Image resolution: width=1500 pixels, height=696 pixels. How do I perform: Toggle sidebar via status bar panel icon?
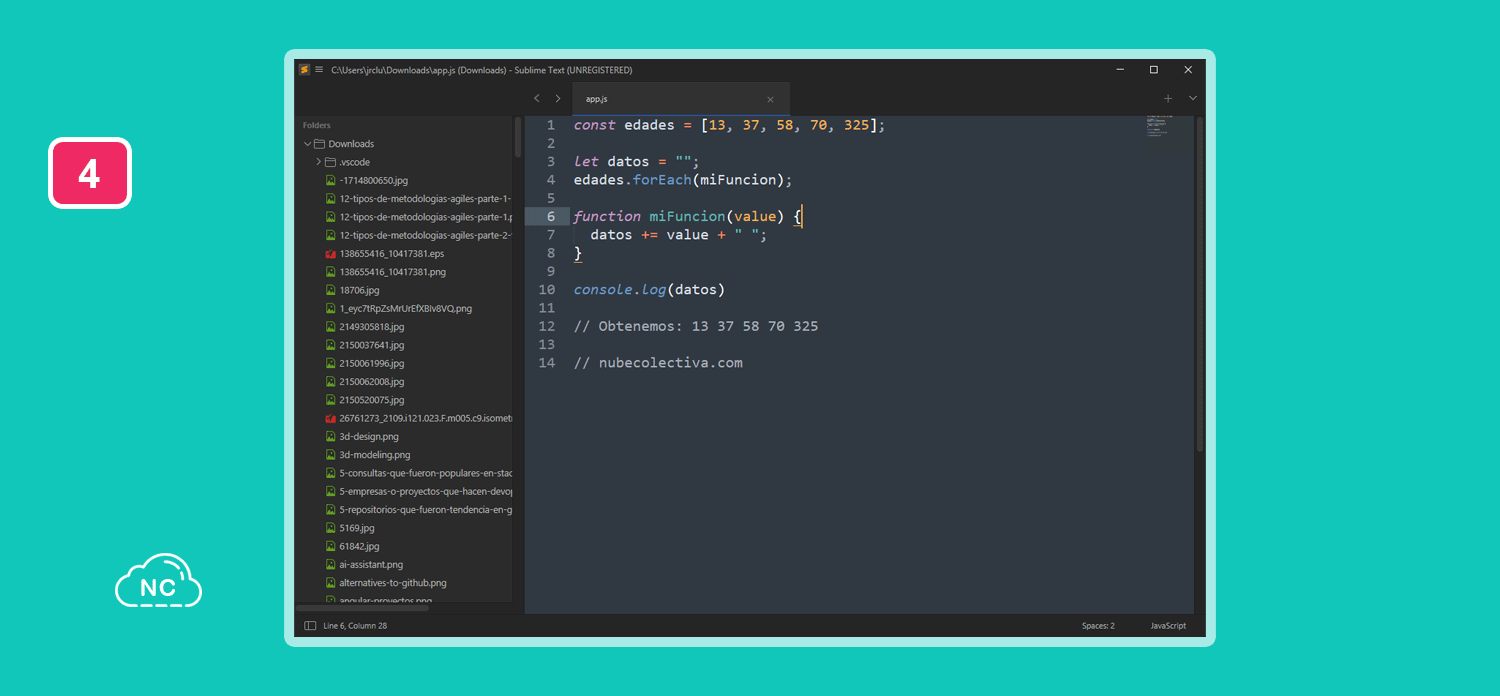pos(310,626)
